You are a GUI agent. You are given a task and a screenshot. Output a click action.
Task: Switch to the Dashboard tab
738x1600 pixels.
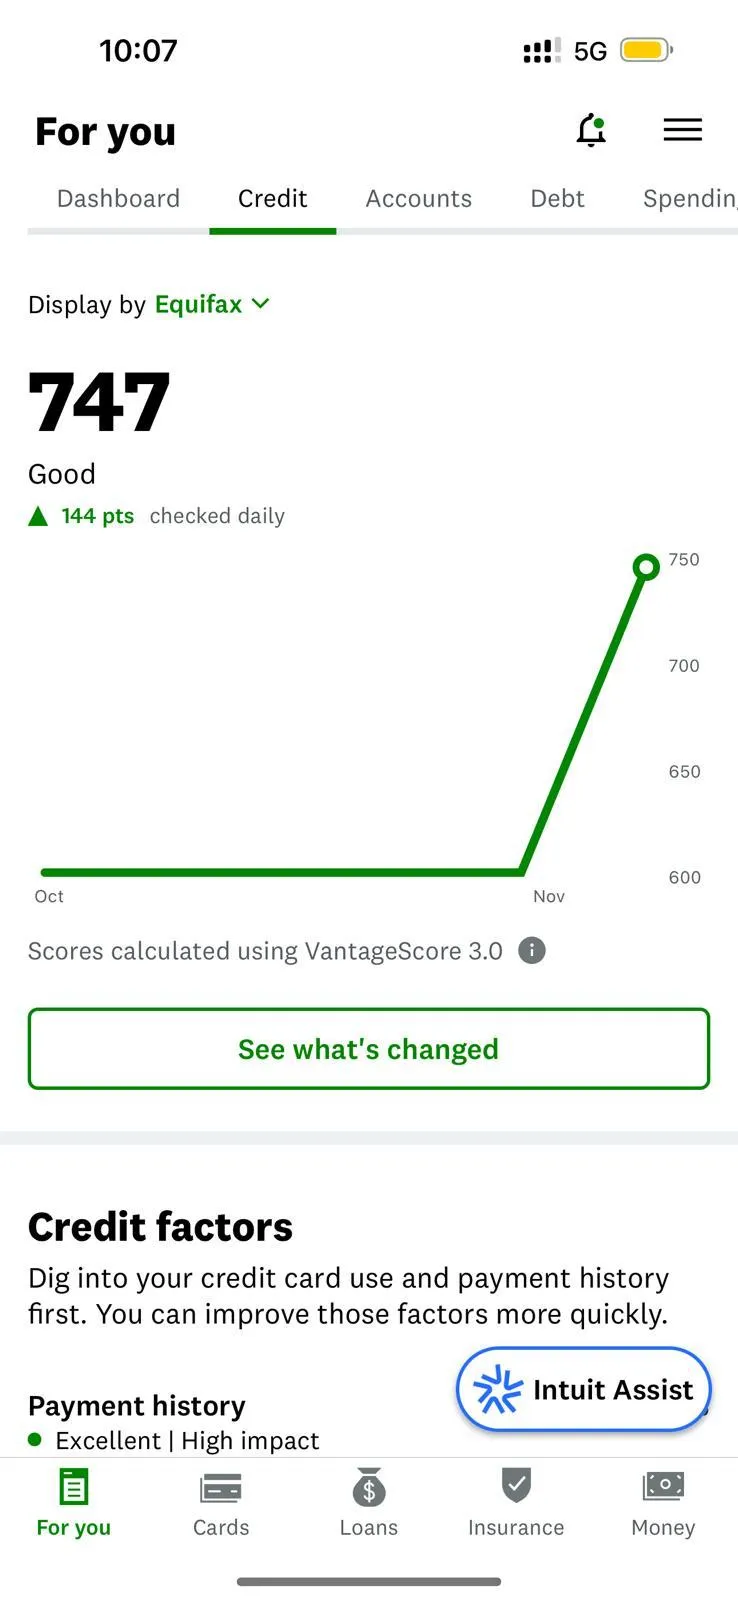click(x=118, y=199)
